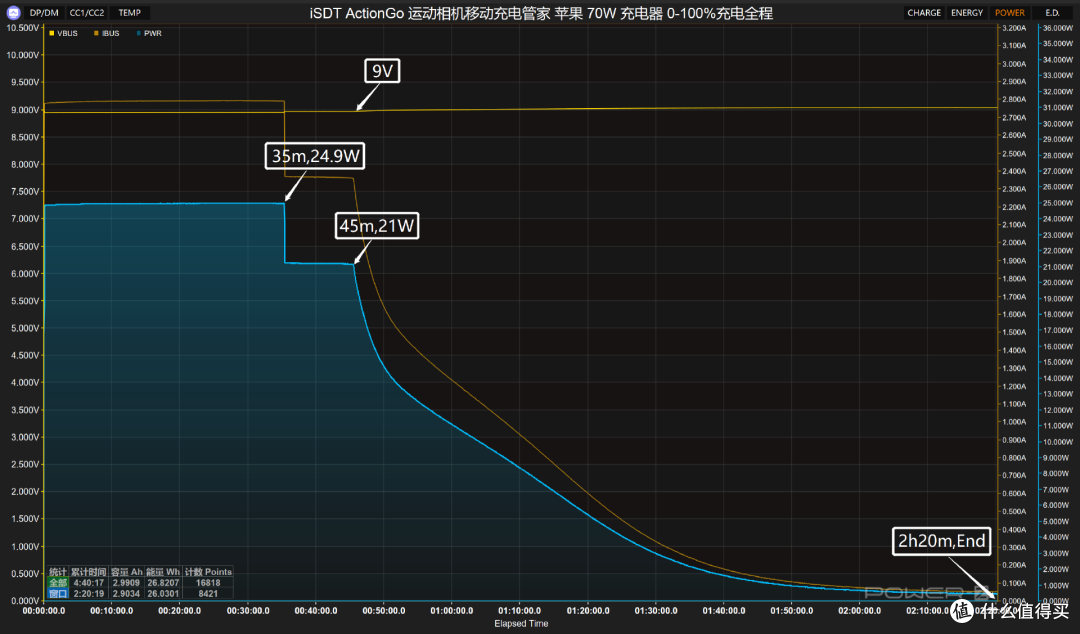
Task: Click the 9.000V voltage axis label
Action: 23,110
